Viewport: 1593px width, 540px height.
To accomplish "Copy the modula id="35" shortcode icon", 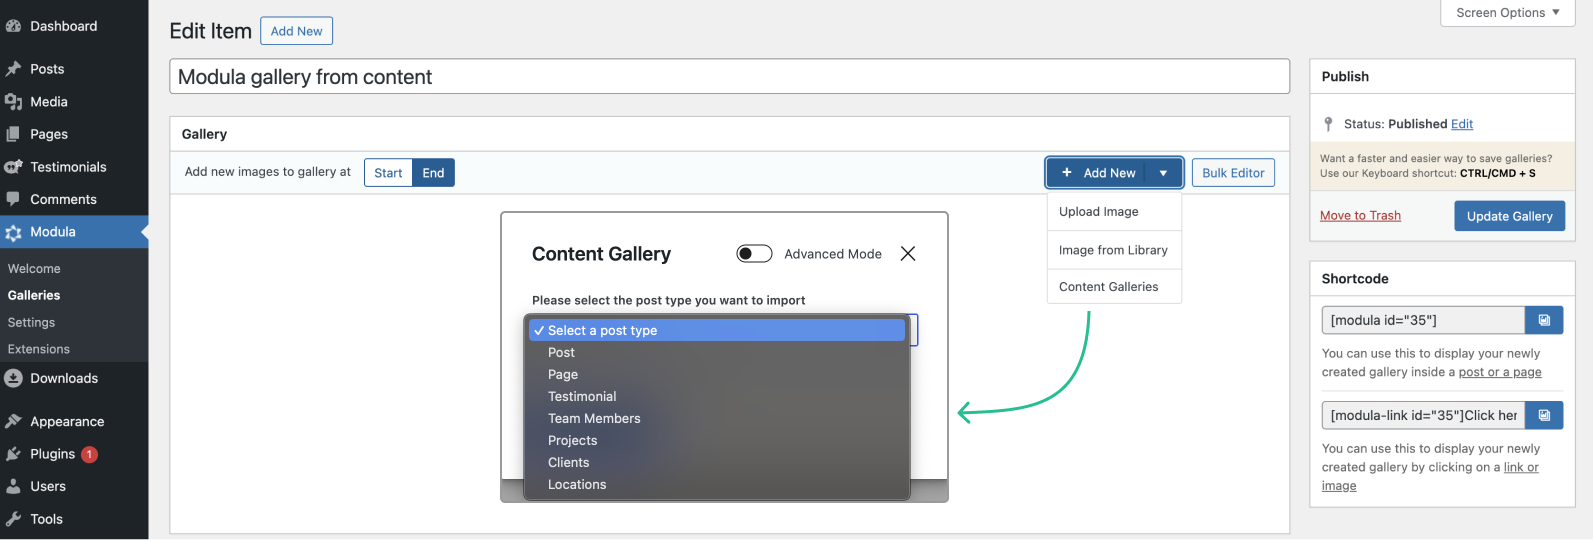I will click(x=1544, y=320).
